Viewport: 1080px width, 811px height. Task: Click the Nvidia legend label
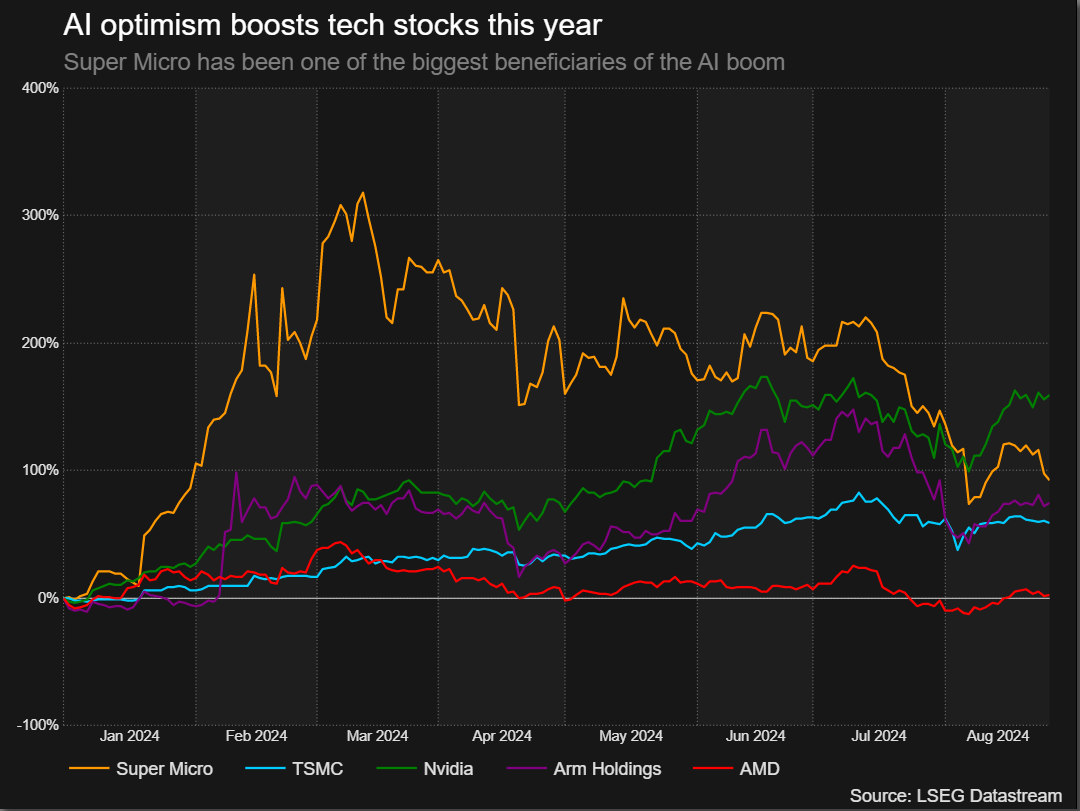coord(448,769)
